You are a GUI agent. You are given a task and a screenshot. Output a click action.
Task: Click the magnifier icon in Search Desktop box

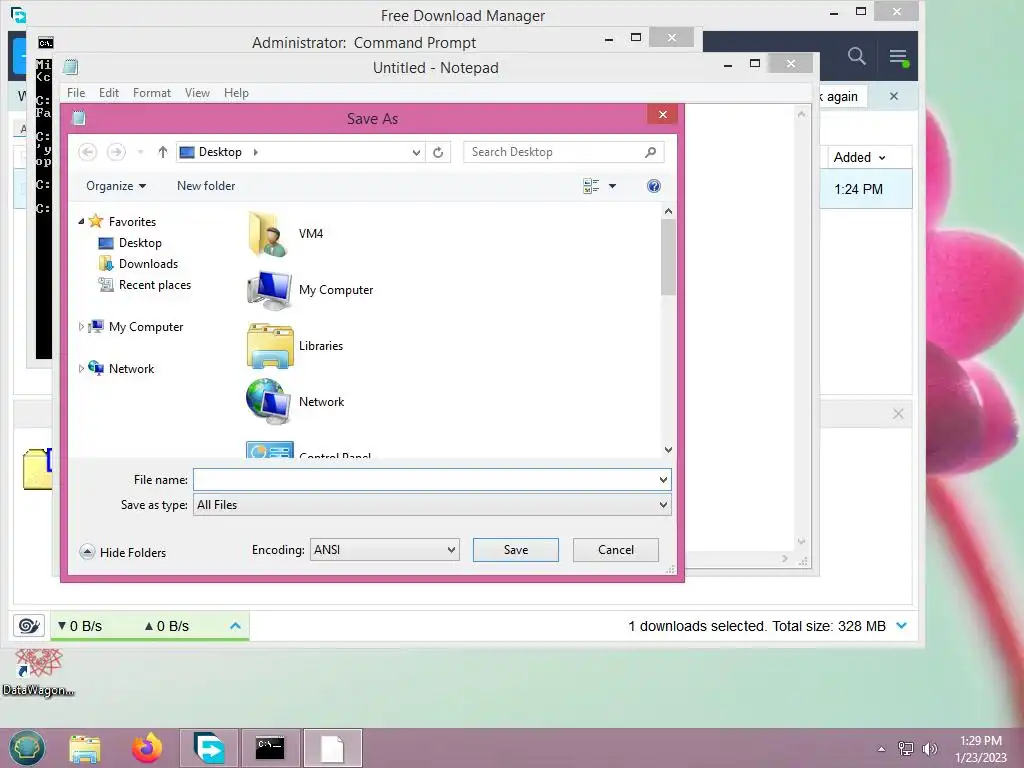click(x=650, y=152)
